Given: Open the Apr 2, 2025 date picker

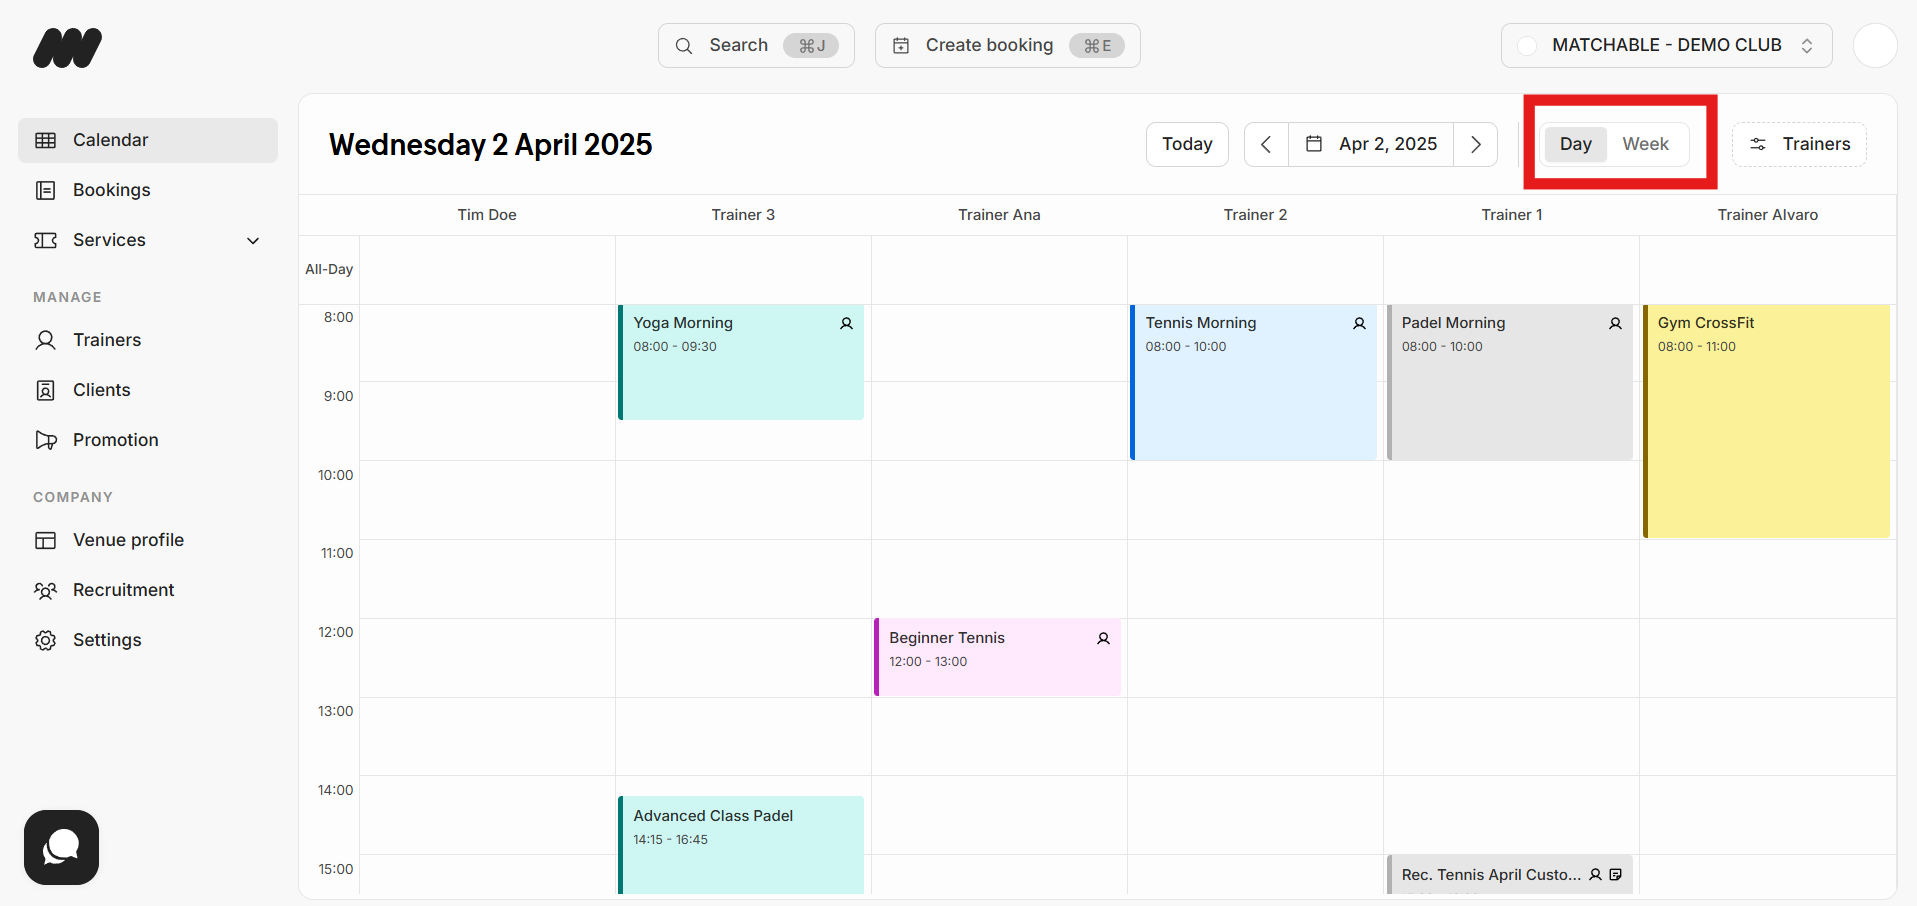Looking at the screenshot, I should pos(1371,145).
